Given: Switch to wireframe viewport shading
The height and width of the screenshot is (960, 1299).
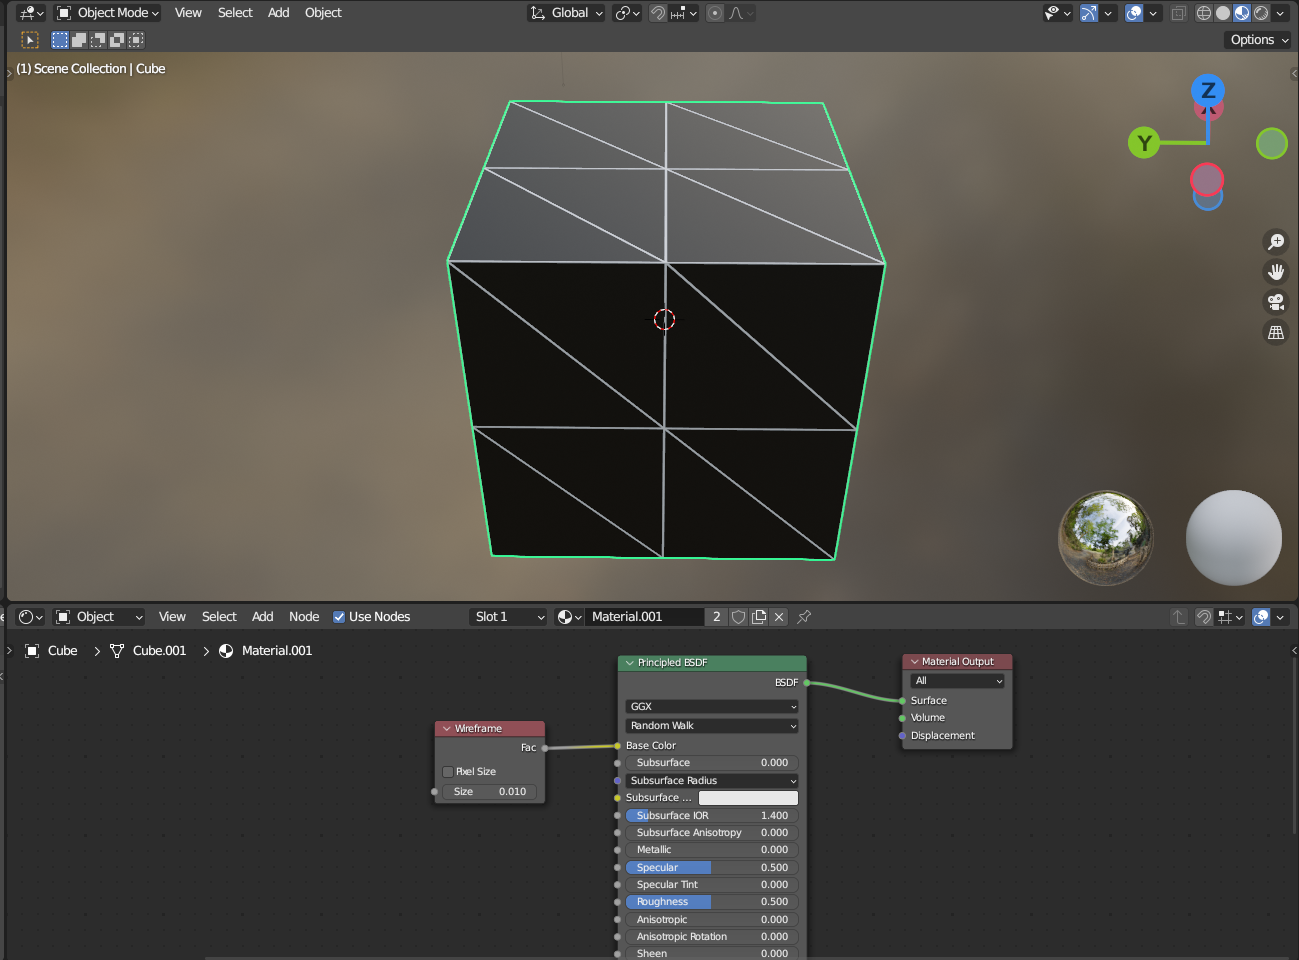Looking at the screenshot, I should click(1204, 13).
